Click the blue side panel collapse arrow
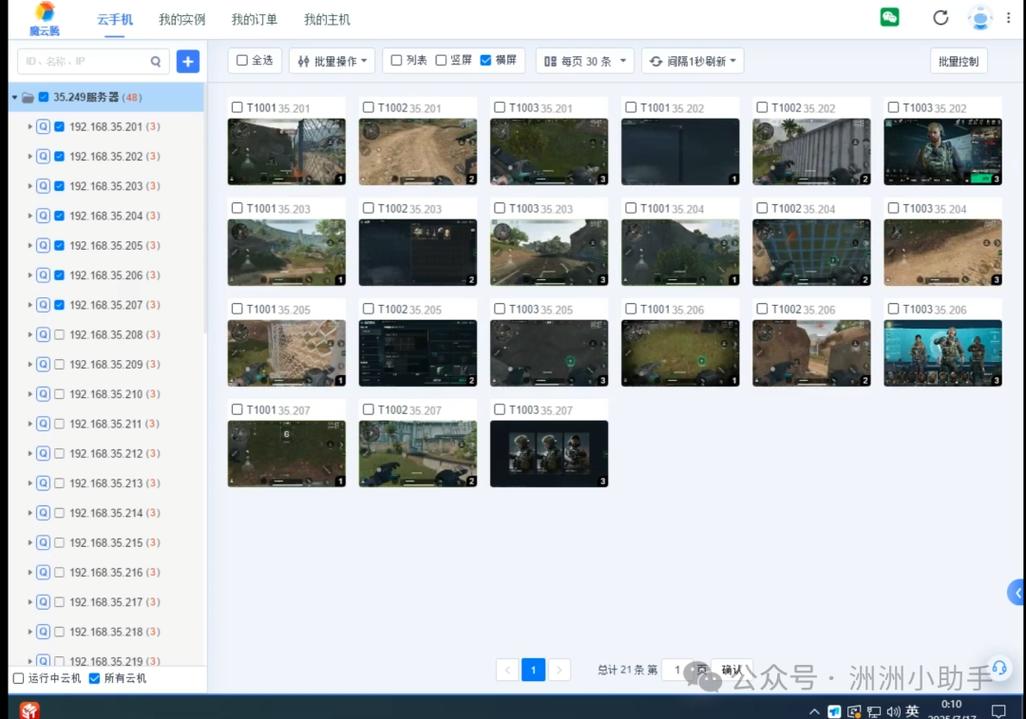The width and height of the screenshot is (1026, 719). click(x=1017, y=593)
